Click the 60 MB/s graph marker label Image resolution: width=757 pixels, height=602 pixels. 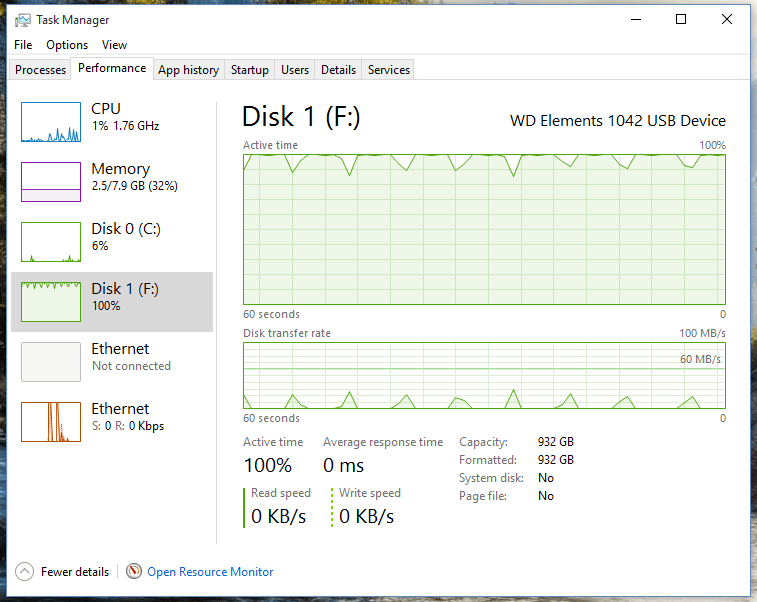[x=700, y=359]
